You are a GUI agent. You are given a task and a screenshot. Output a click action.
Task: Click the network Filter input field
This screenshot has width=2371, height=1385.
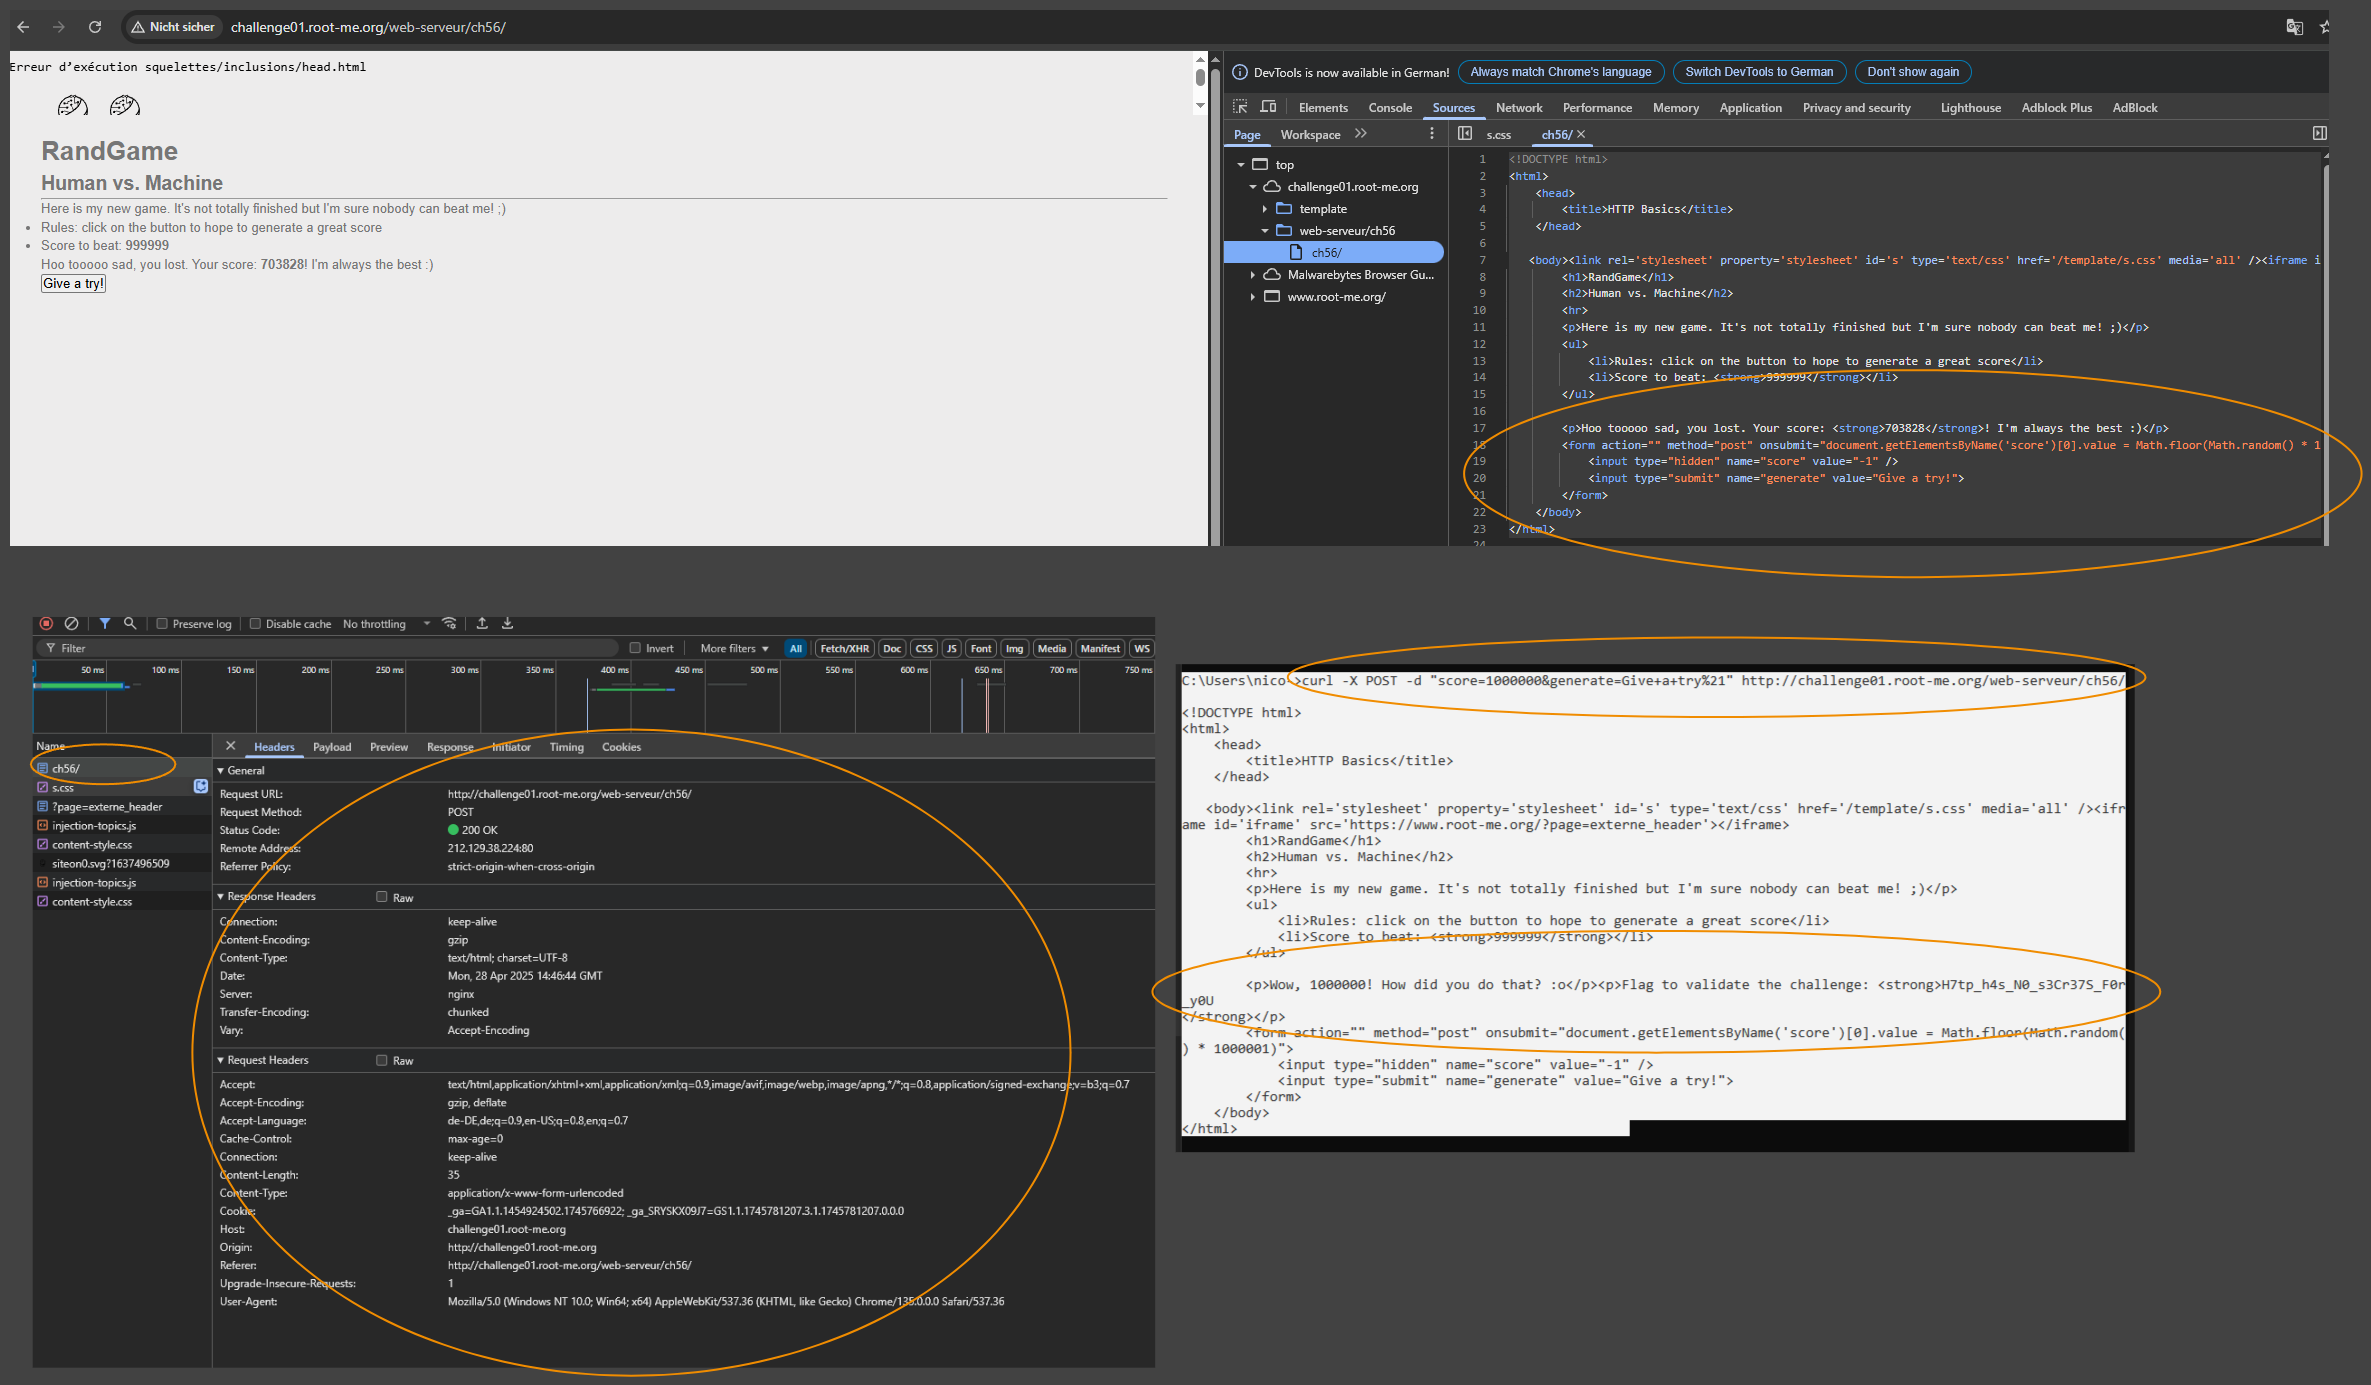(x=328, y=648)
